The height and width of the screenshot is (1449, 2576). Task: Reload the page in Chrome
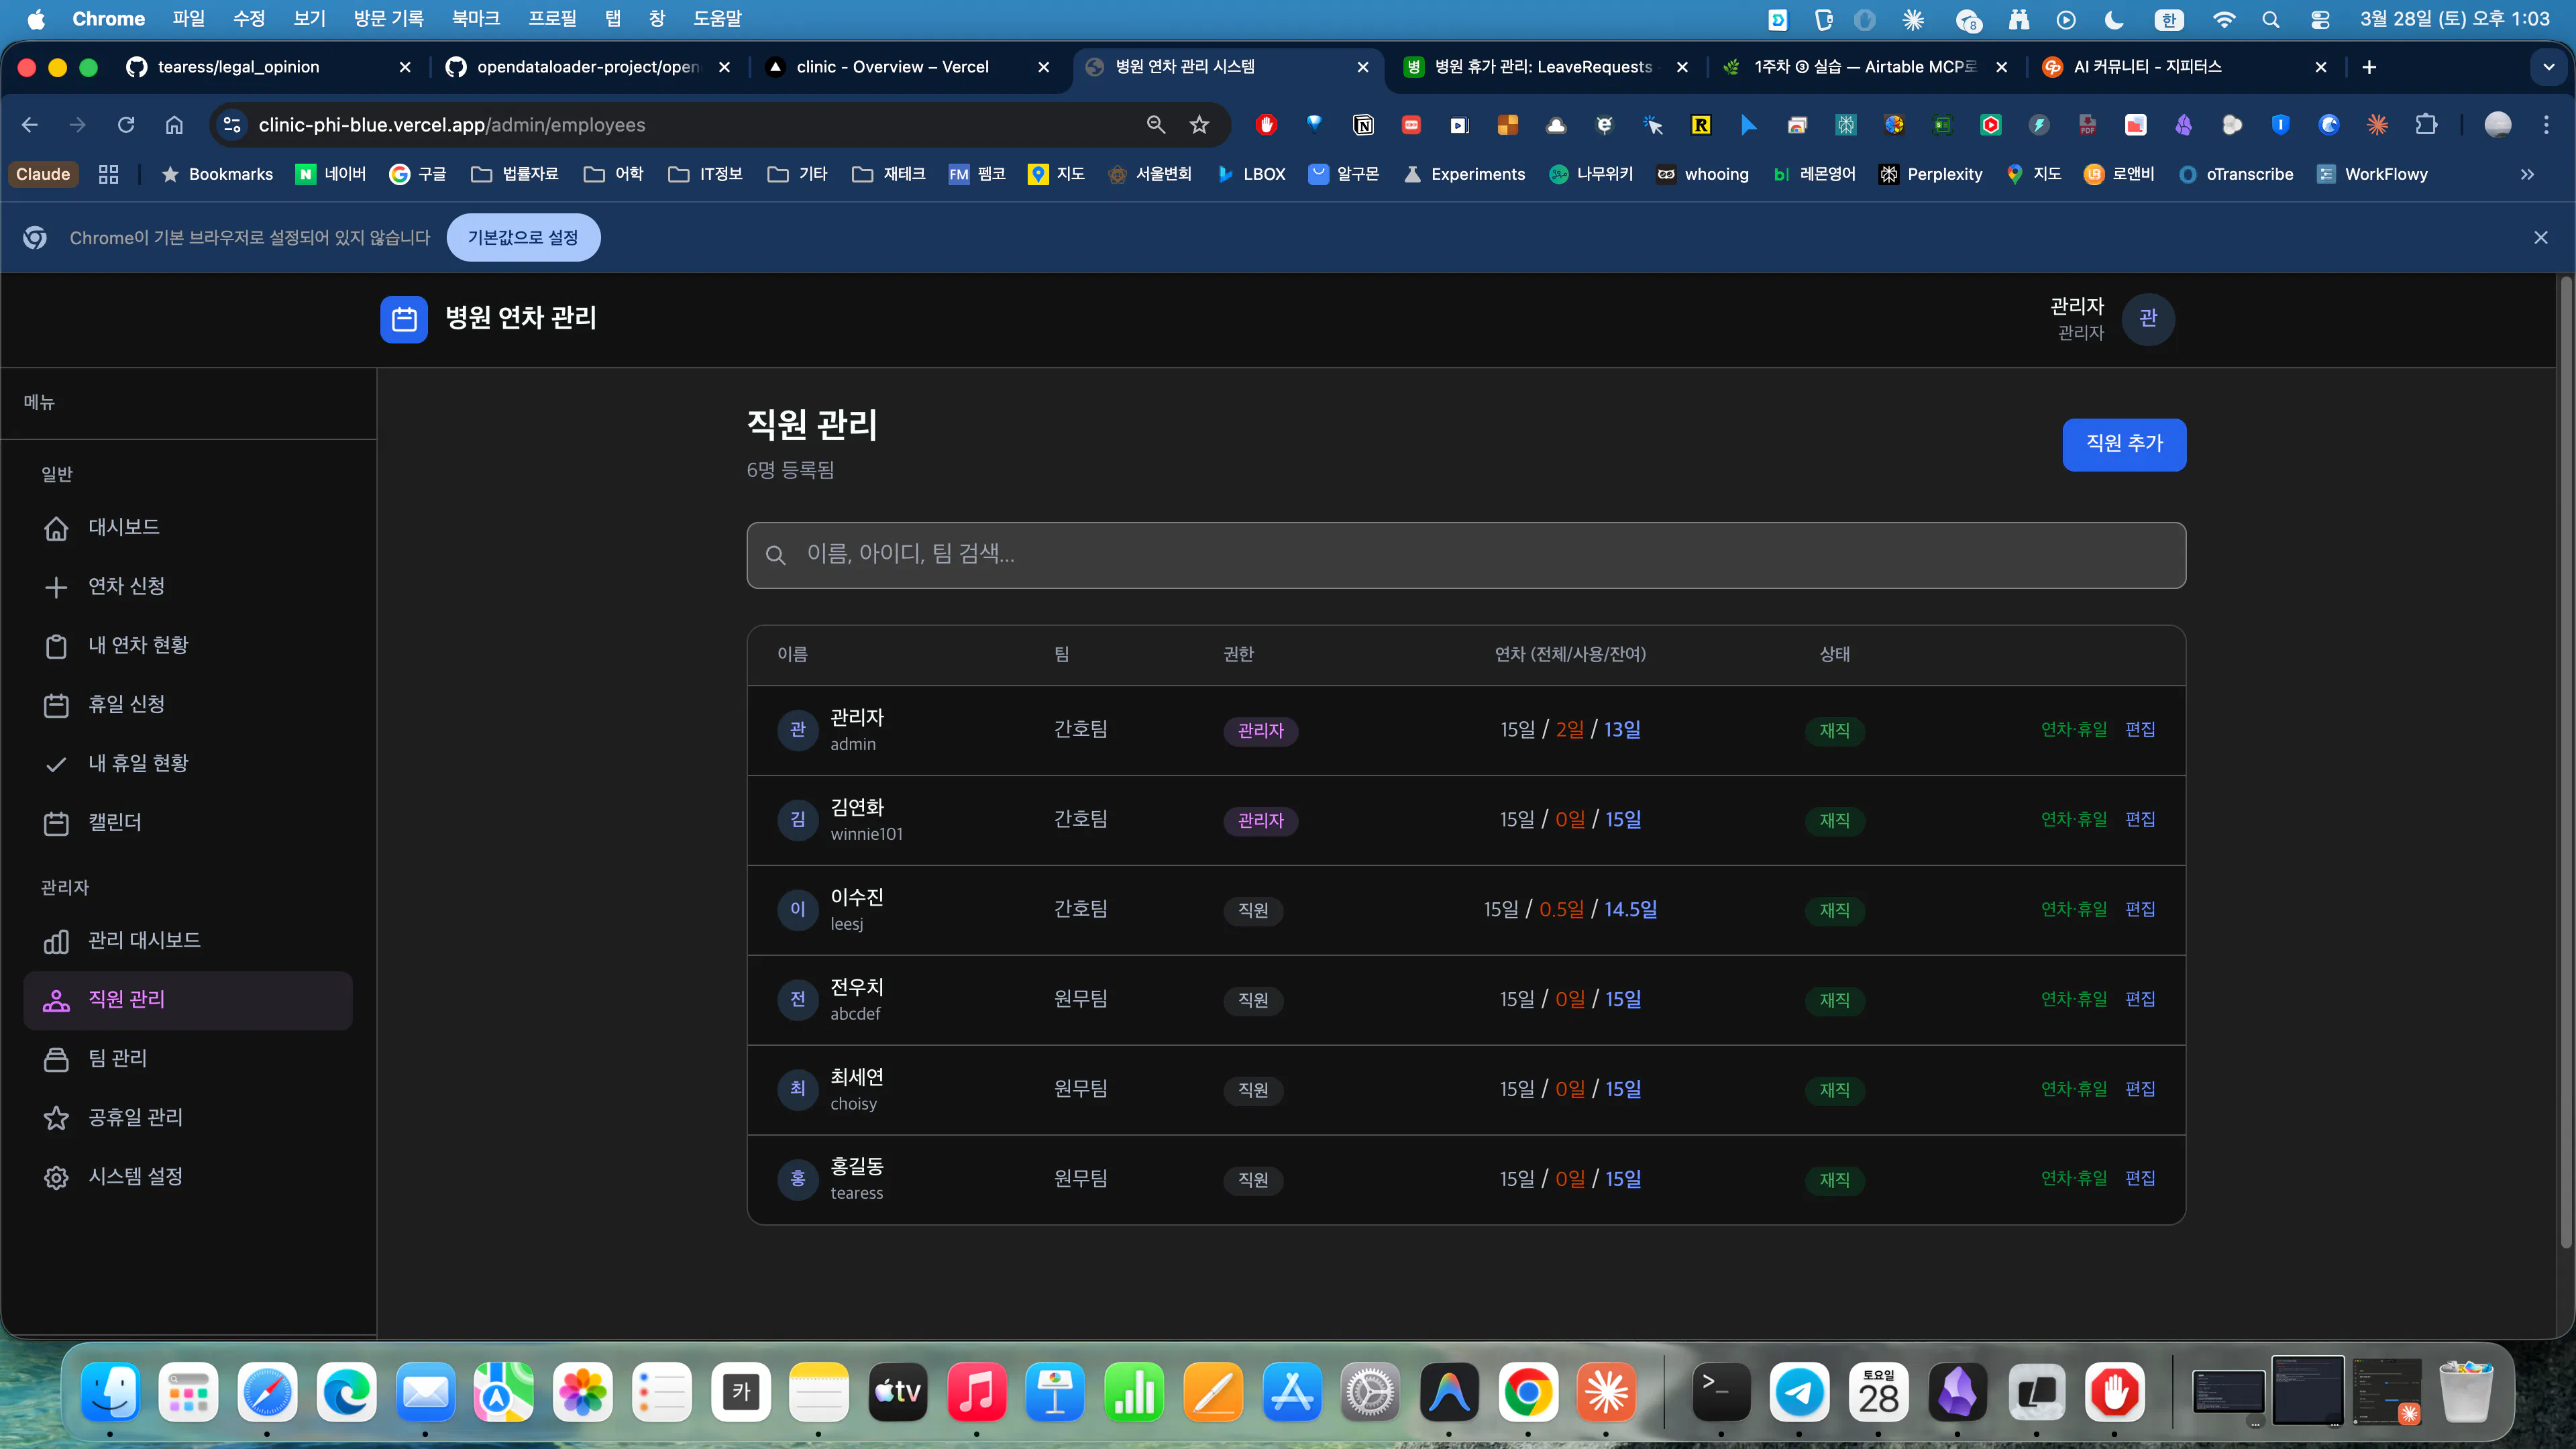click(126, 125)
